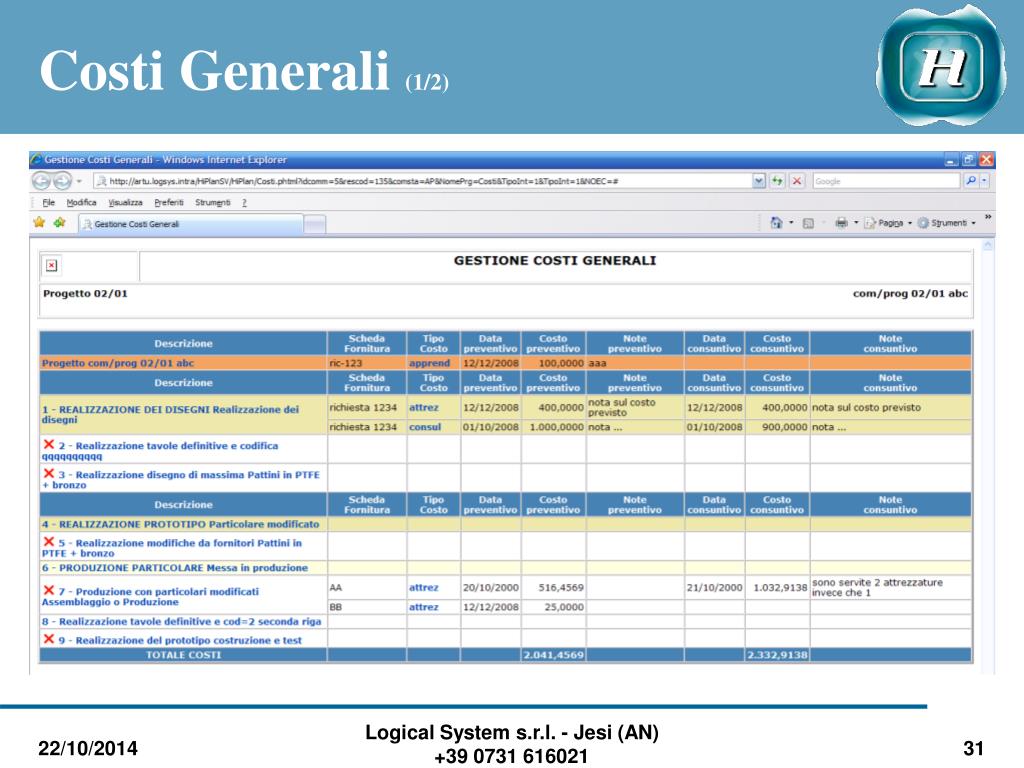
Task: Click the 516,4569 costo preventivo cell
Action: (x=553, y=588)
